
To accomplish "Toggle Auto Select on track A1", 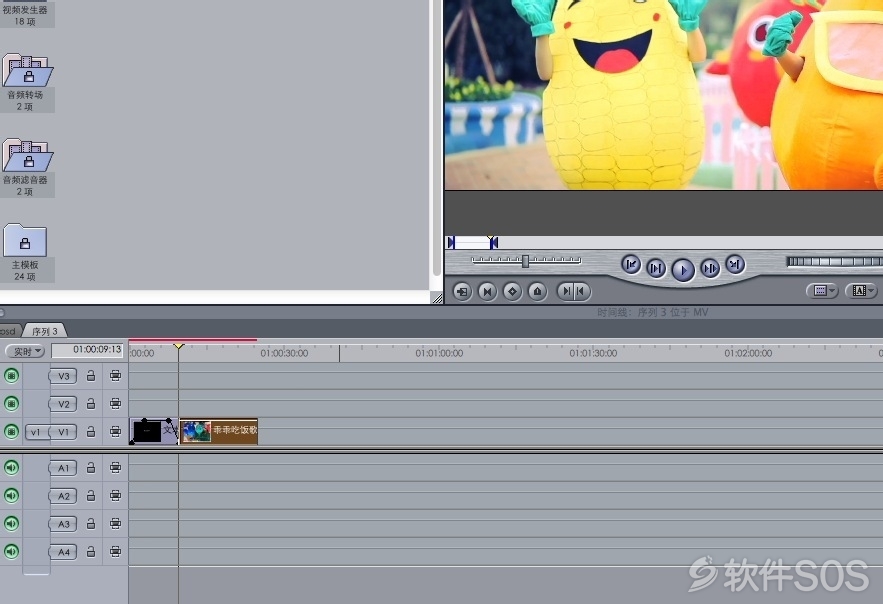I will pyautogui.click(x=115, y=468).
